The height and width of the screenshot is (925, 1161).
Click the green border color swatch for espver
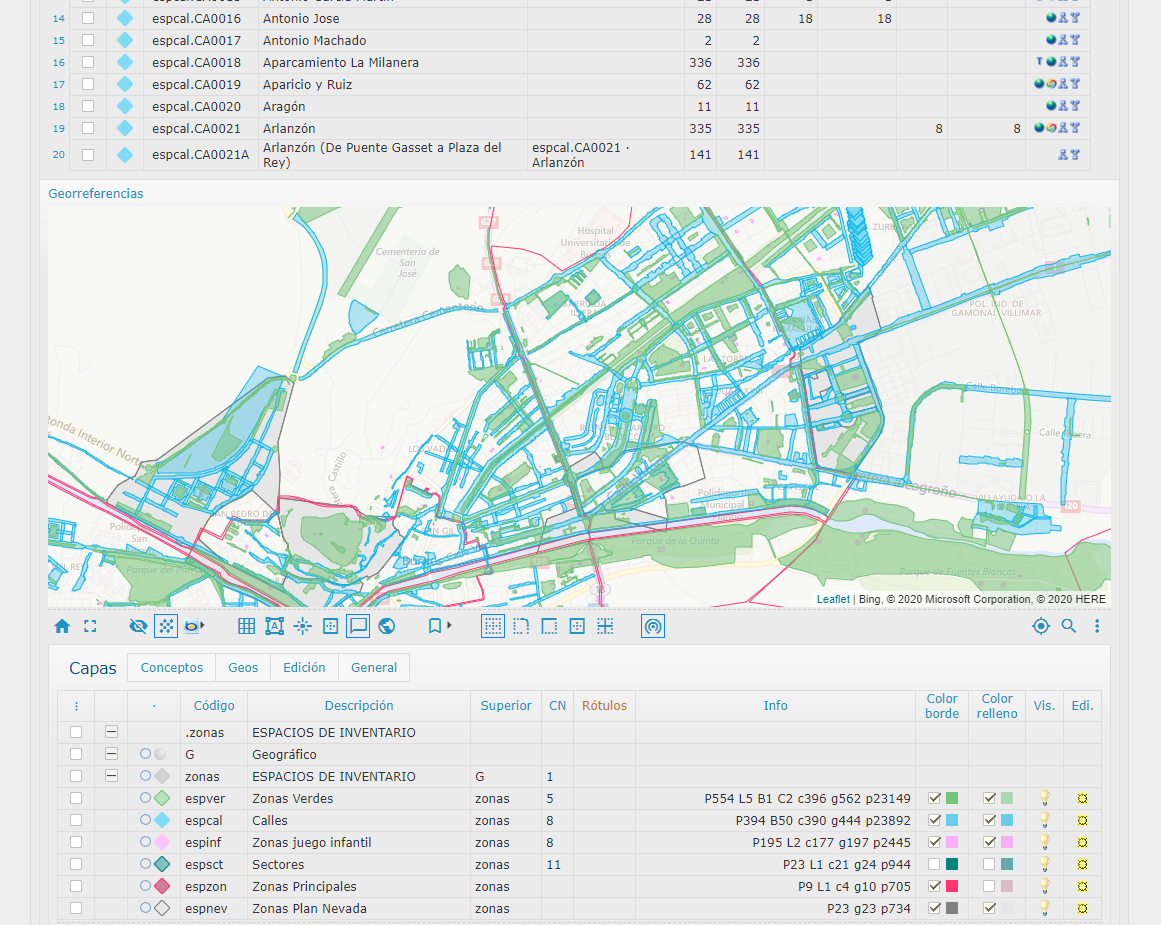tap(952, 798)
